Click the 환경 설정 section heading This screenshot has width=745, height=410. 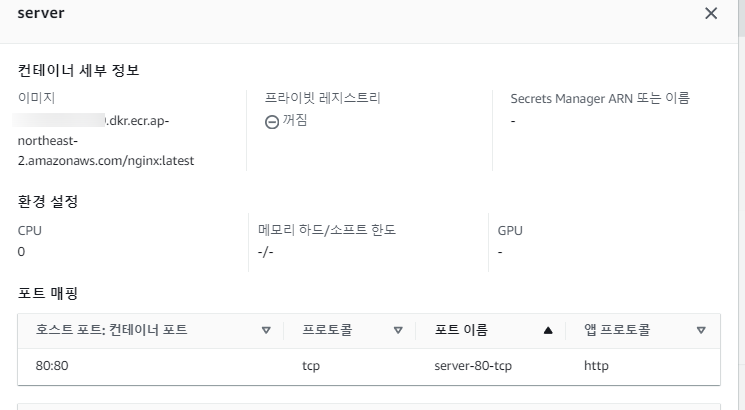[48, 201]
